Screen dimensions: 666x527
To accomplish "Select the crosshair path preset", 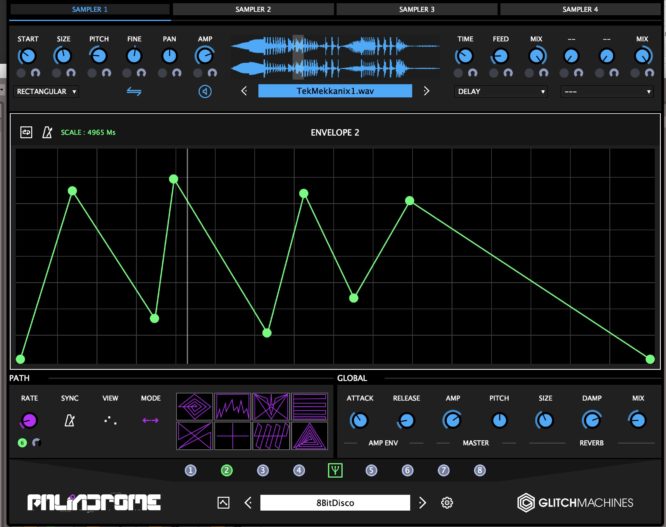I will tap(232, 436).
